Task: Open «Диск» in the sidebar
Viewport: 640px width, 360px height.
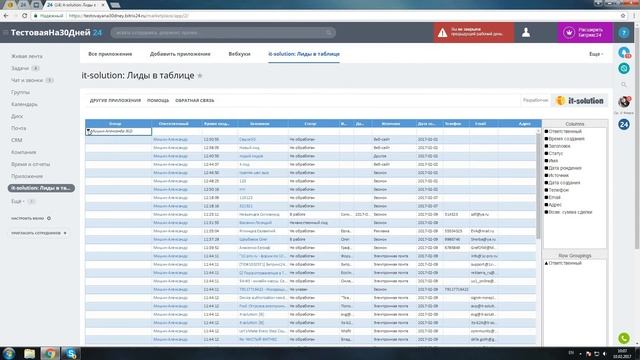Action: (17, 116)
